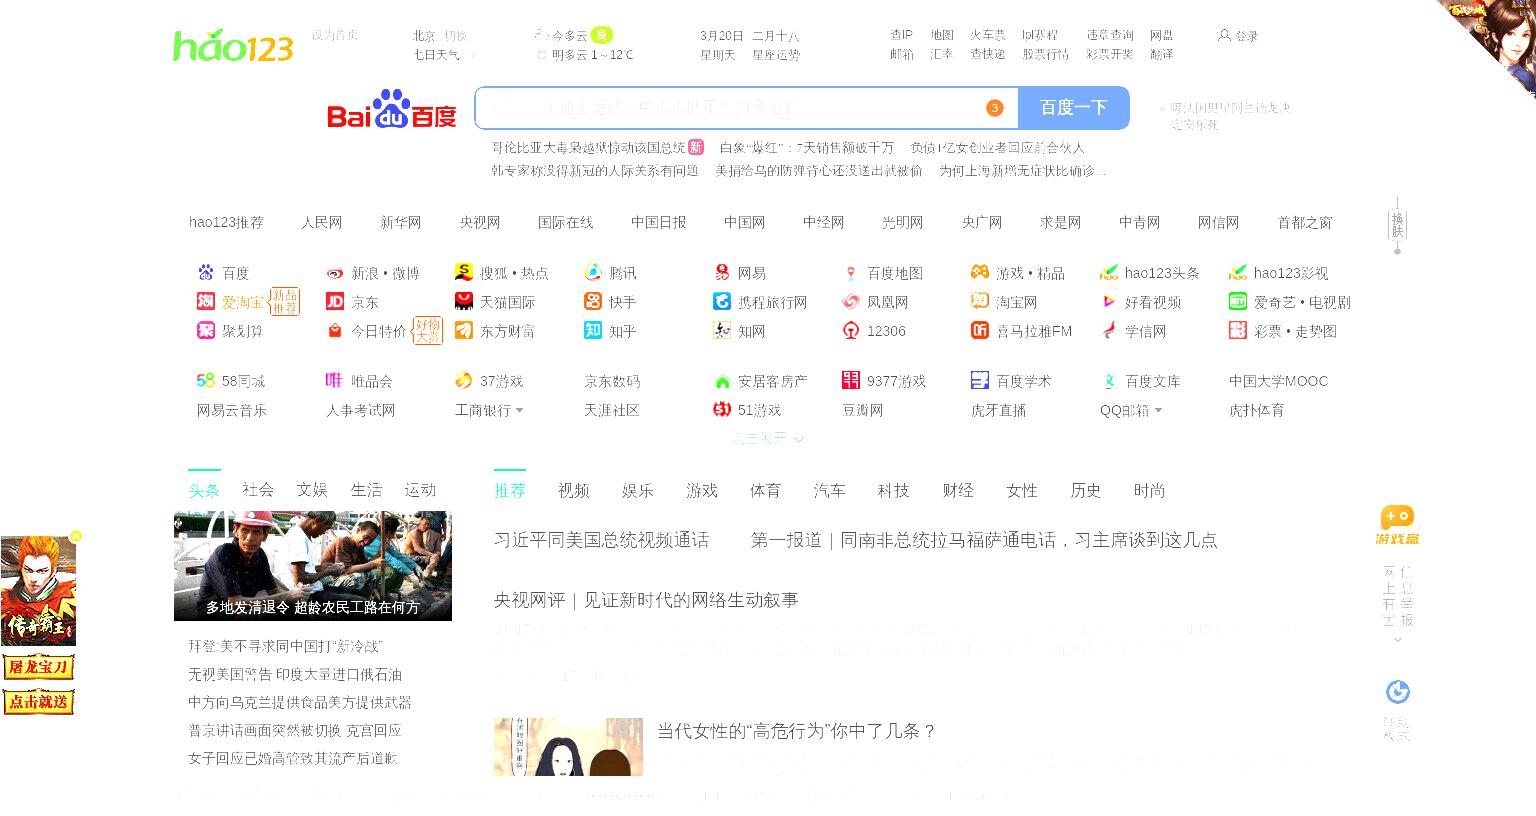This screenshot has width=1536, height=816.
Task: Select the 体育 feed tab
Action: 766,490
